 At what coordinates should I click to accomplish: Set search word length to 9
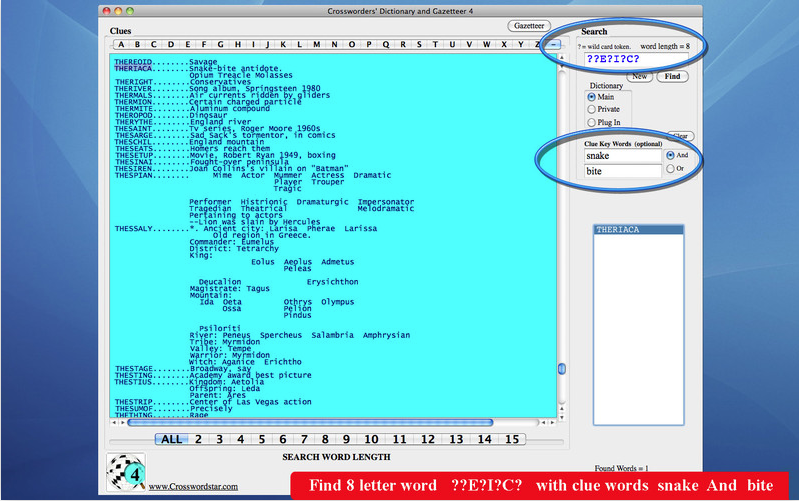pyautogui.click(x=346, y=439)
